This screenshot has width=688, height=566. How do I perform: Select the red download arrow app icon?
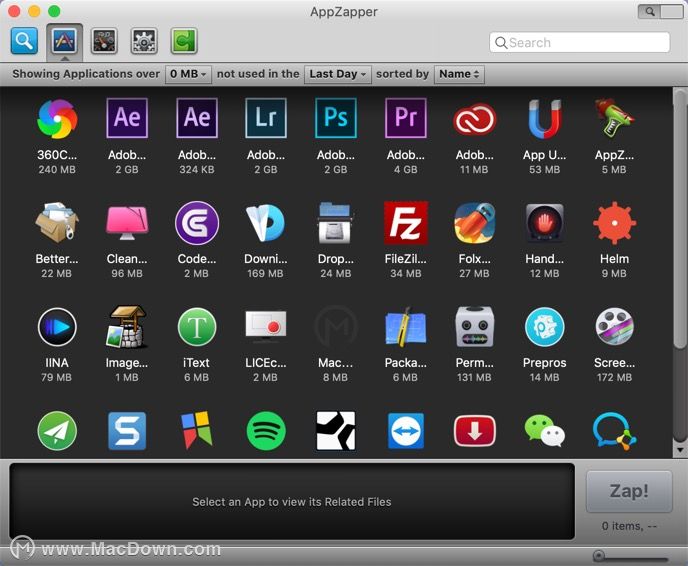[x=474, y=431]
